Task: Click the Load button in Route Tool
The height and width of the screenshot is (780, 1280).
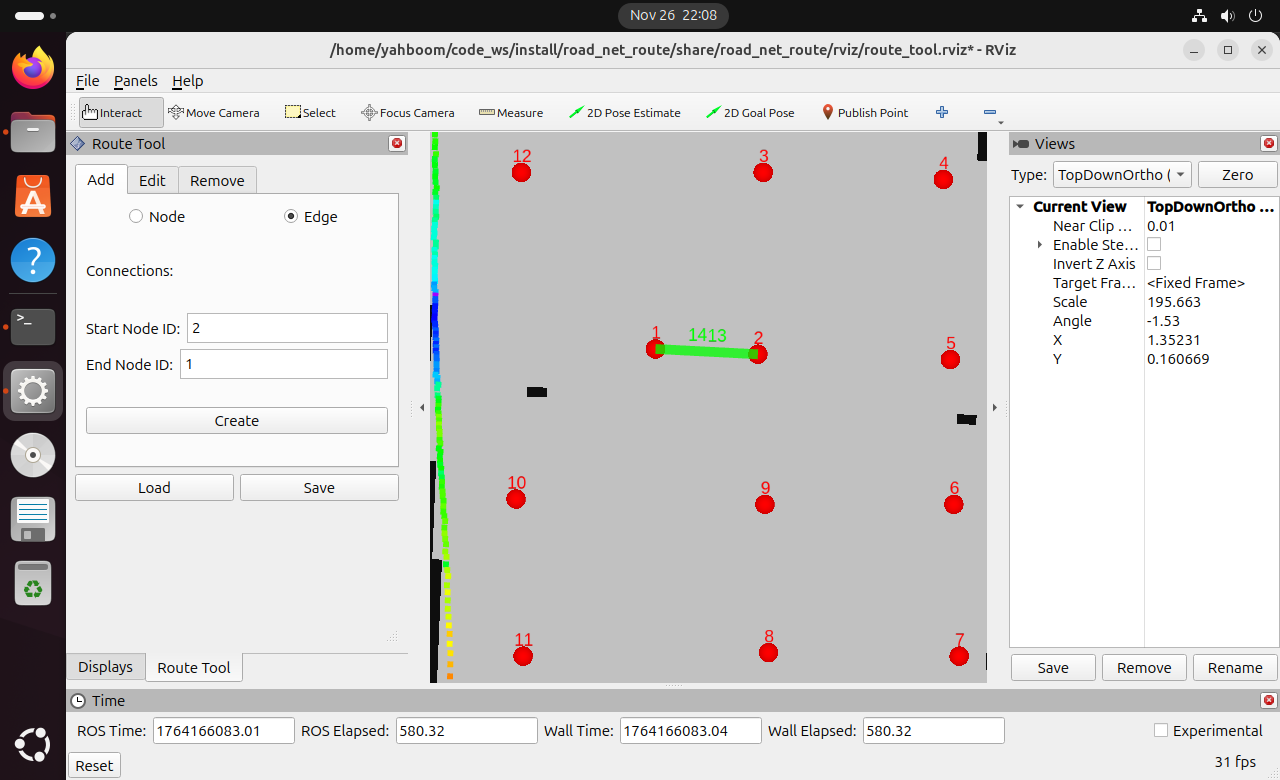Action: [x=154, y=488]
